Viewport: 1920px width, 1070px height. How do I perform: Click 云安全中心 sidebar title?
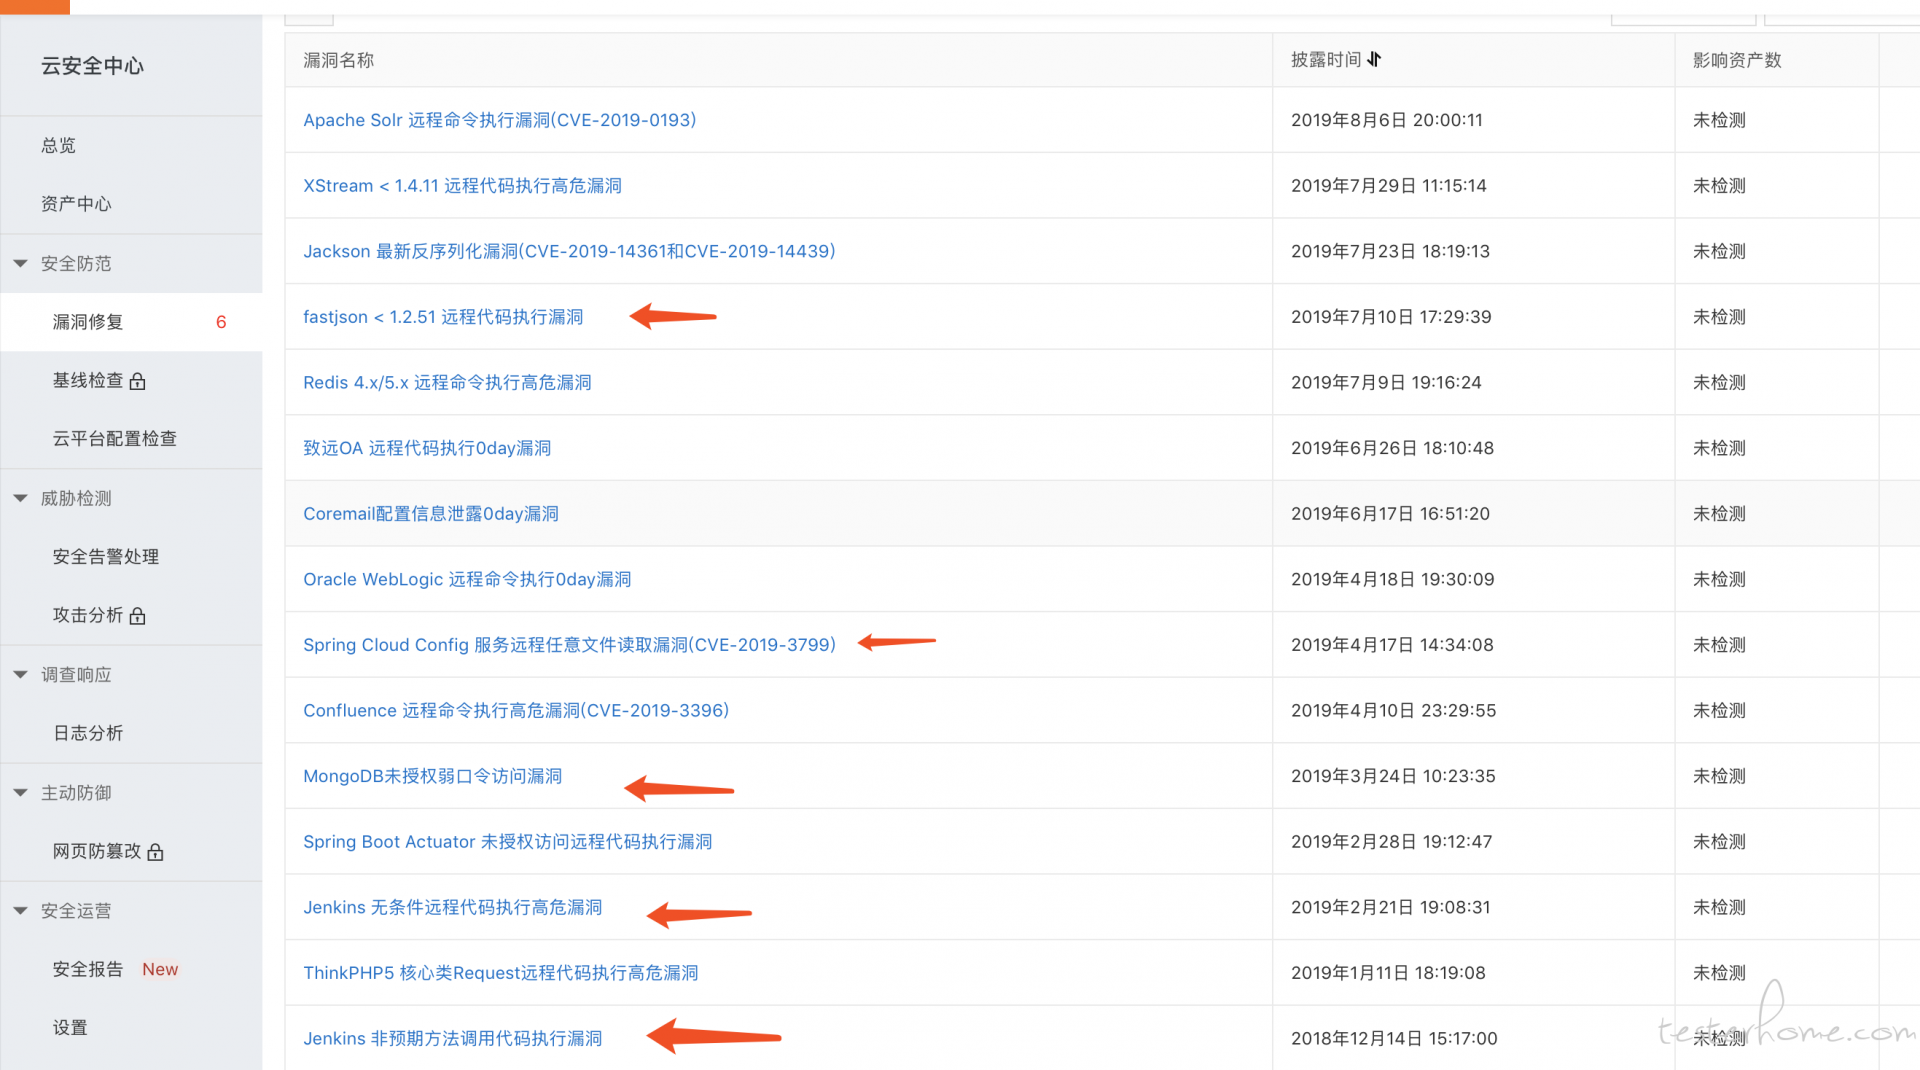(x=92, y=66)
